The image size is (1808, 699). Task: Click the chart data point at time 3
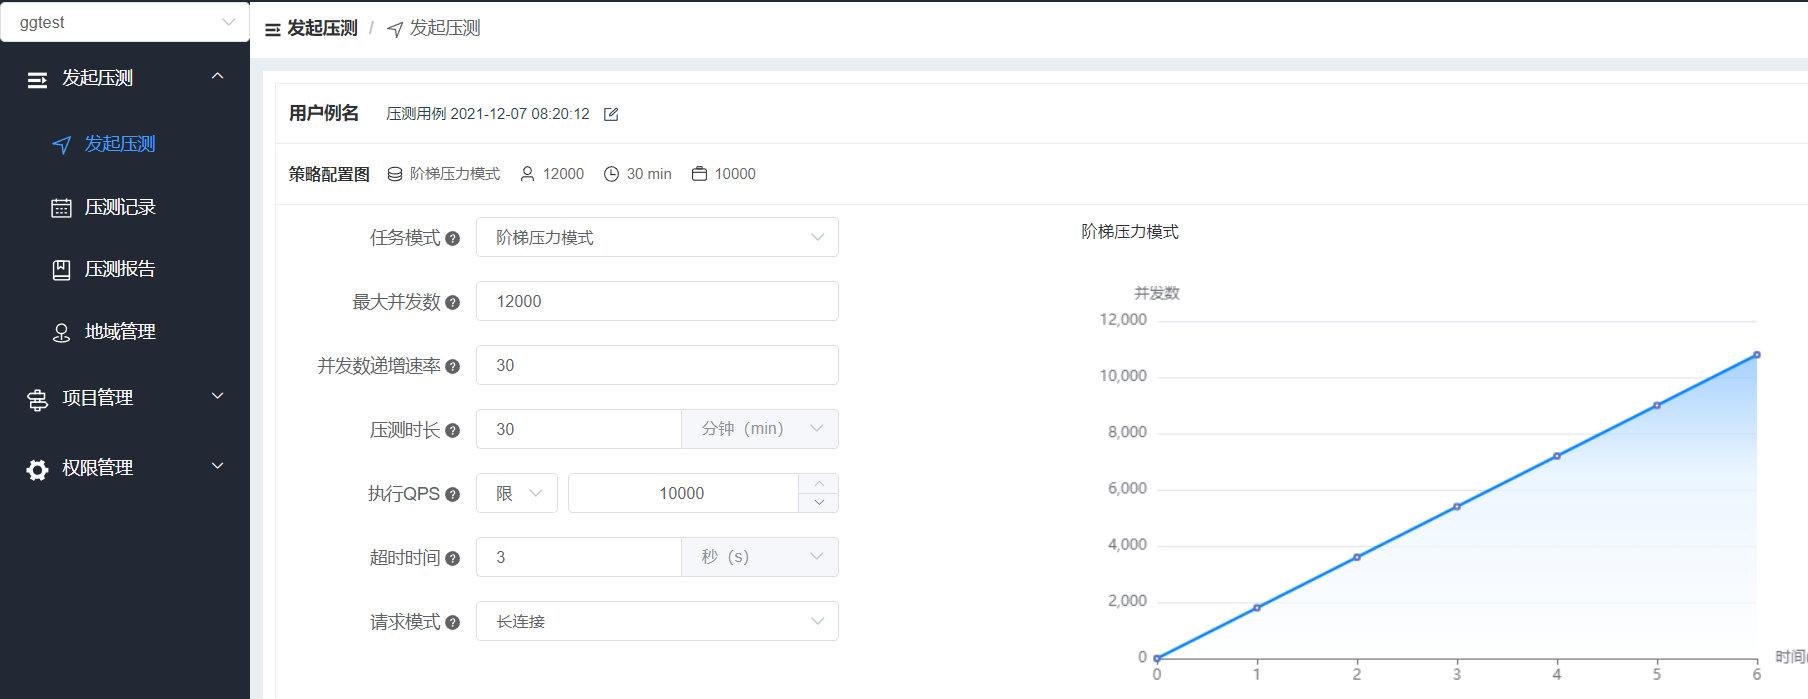coord(1457,507)
